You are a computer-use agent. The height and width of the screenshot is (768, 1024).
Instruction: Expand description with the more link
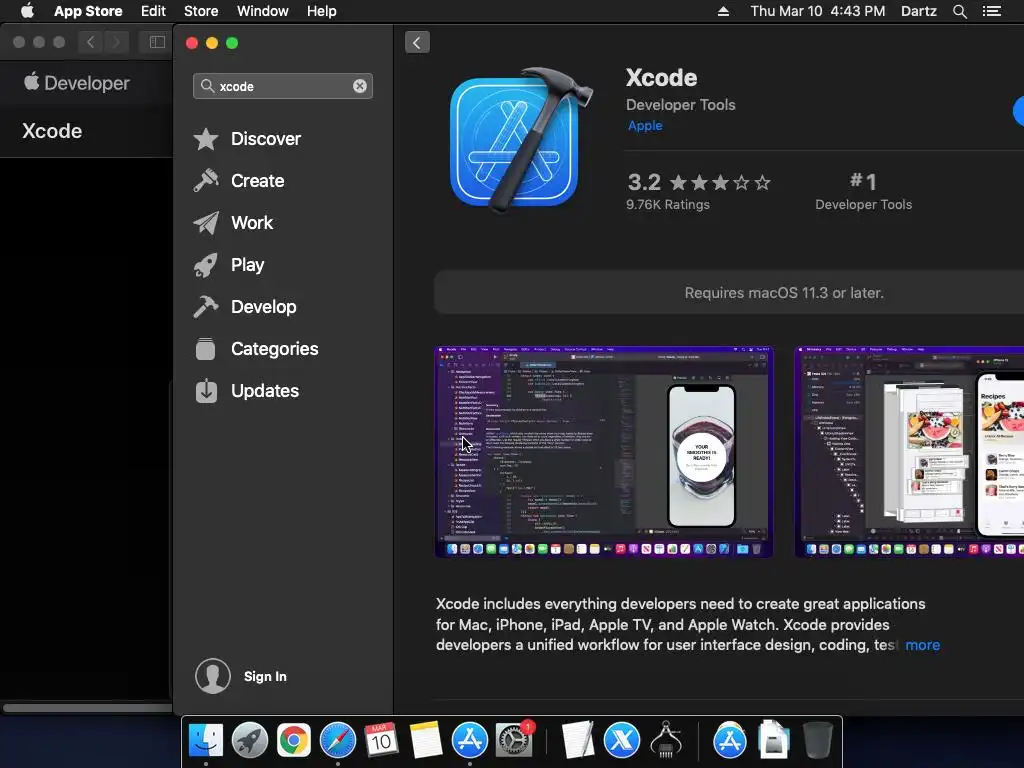[x=923, y=645]
